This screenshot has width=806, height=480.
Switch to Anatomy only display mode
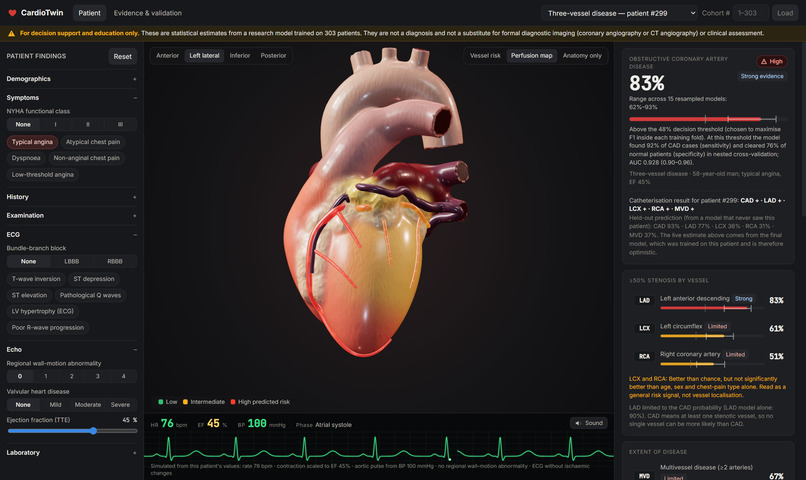point(582,56)
